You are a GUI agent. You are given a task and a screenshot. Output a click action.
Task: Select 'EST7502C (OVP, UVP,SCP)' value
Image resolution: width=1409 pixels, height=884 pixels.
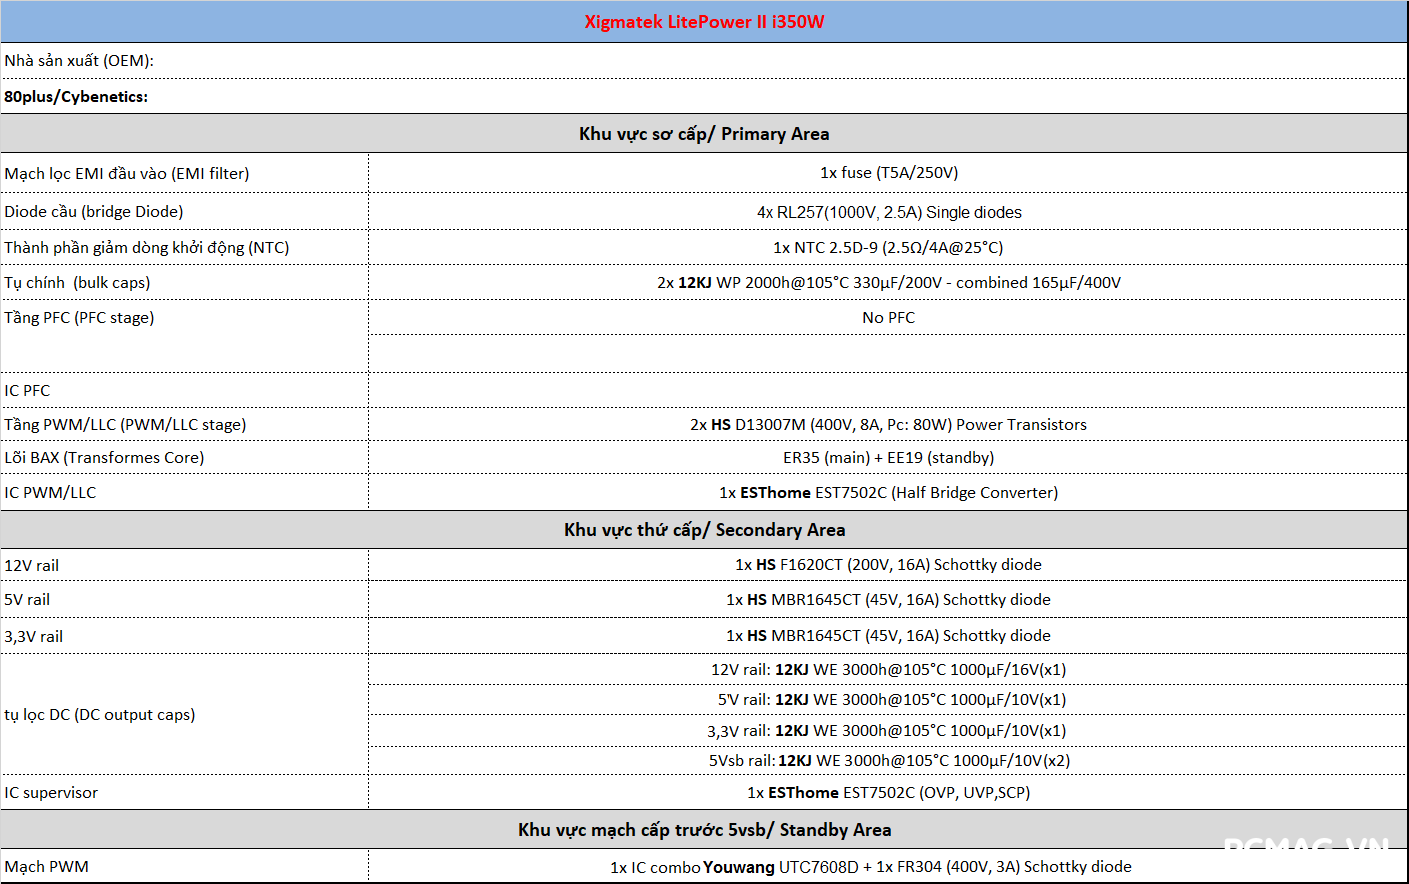coord(888,793)
